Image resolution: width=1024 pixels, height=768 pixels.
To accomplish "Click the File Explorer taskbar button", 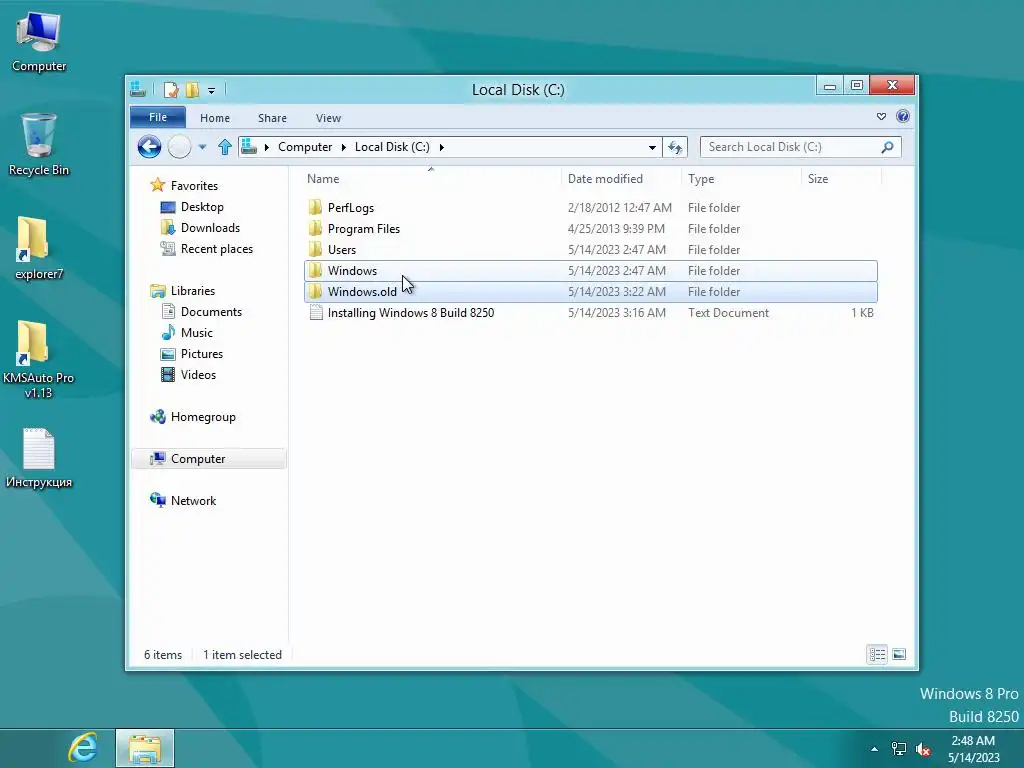I will point(145,748).
